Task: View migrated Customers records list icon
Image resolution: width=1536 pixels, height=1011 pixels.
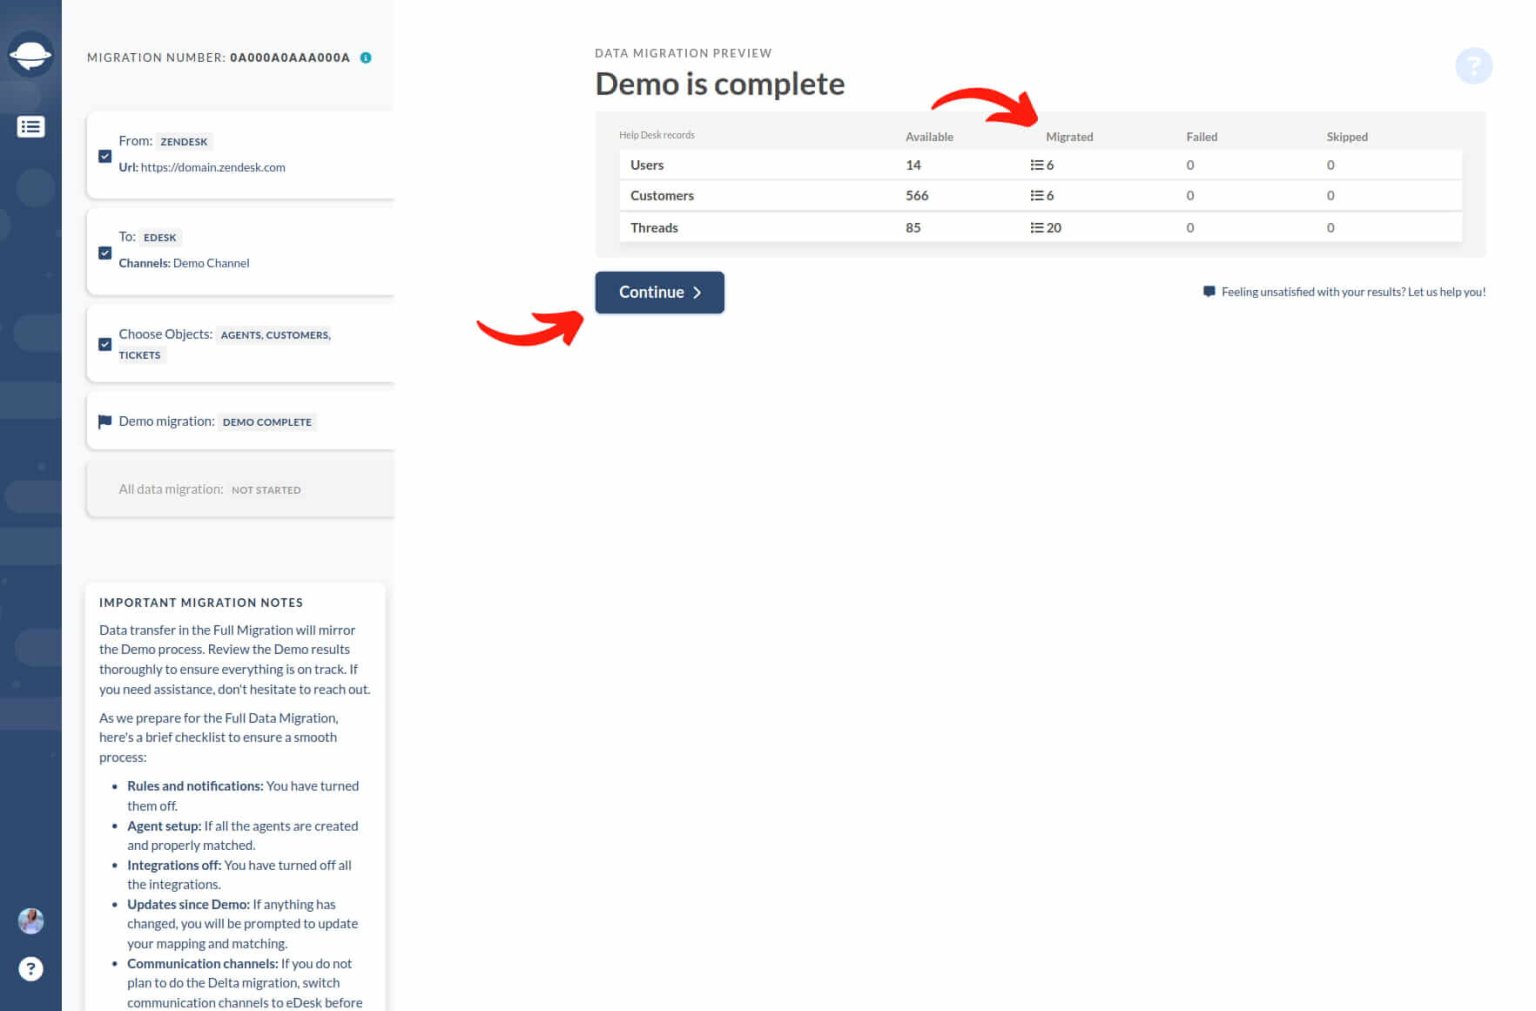Action: click(1037, 196)
